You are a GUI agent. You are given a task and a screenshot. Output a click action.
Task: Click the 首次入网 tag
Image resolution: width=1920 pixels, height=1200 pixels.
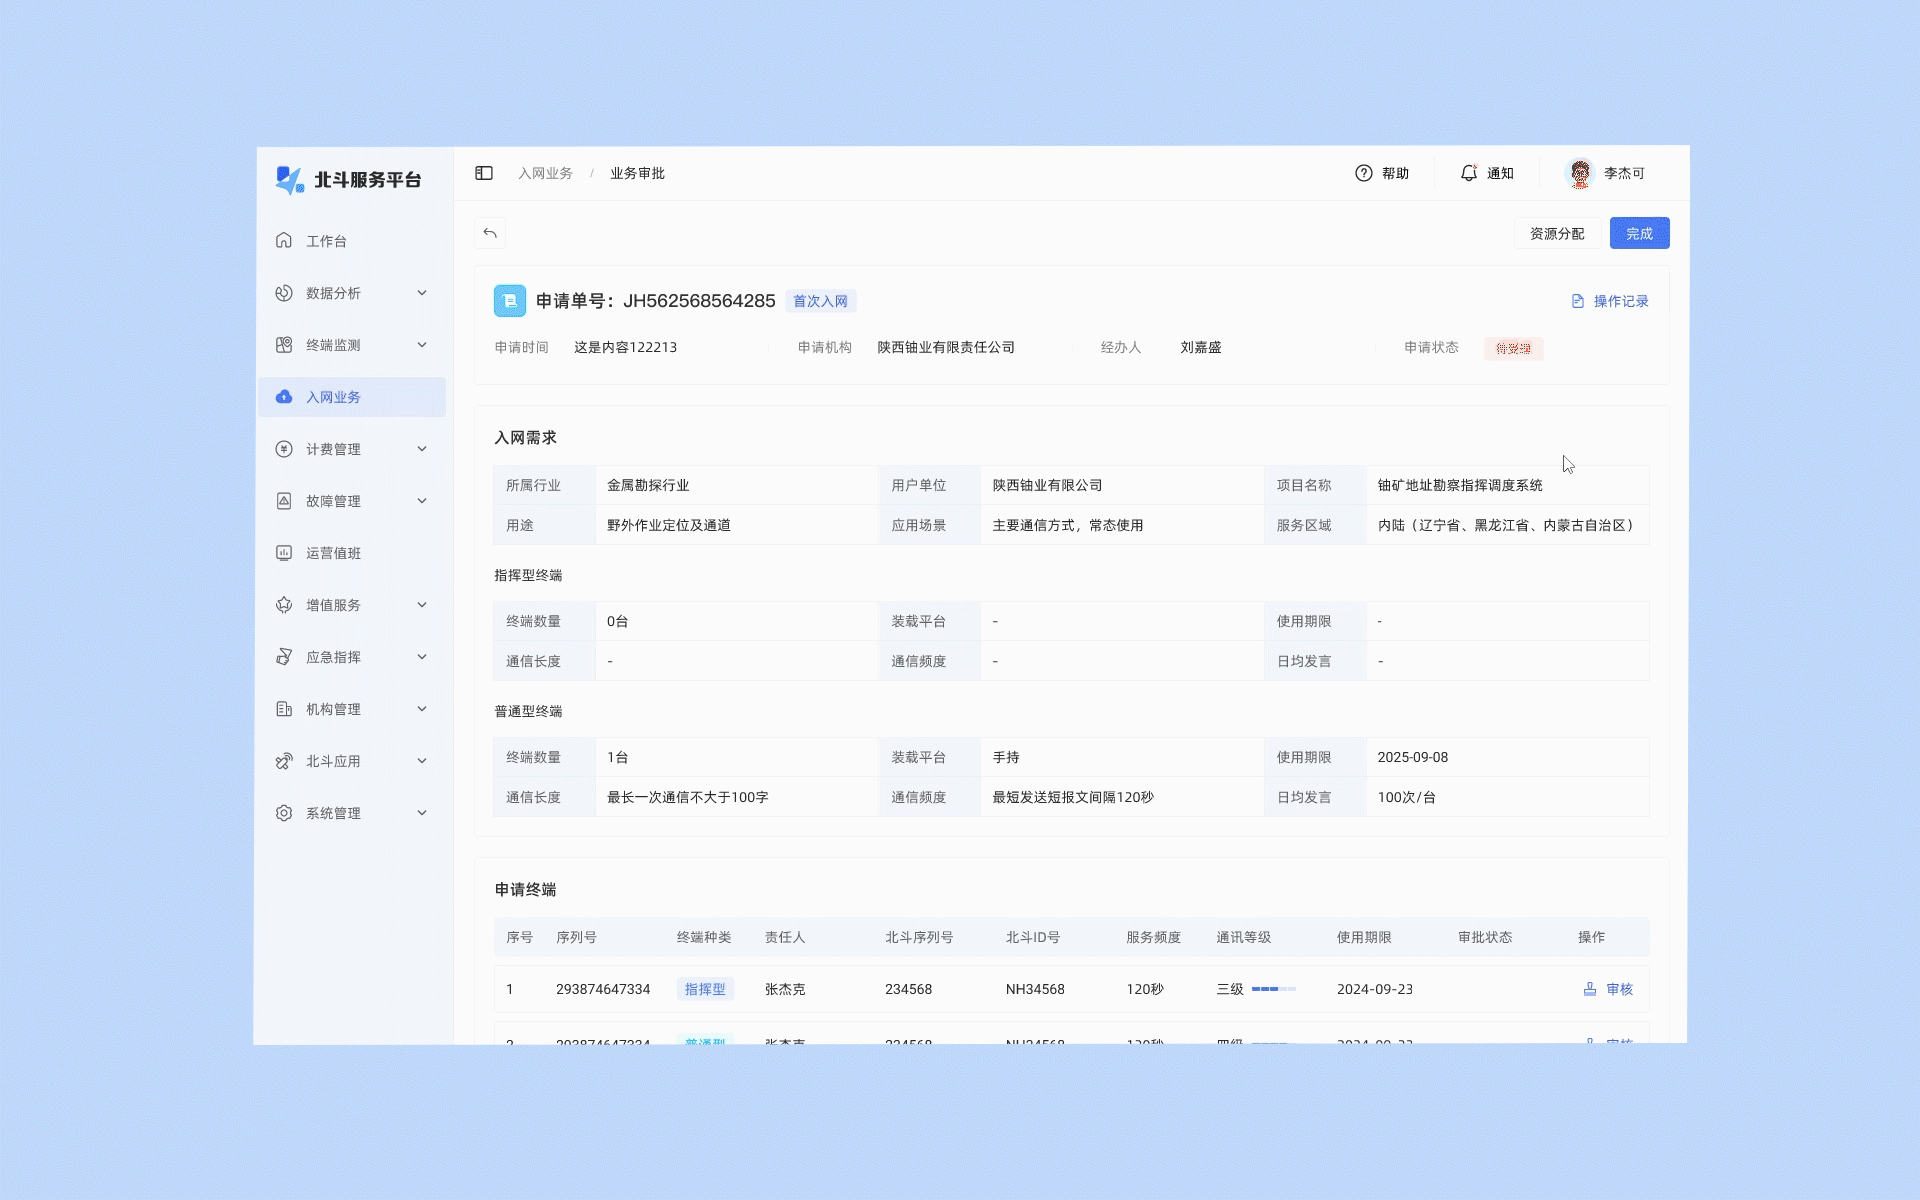pos(820,301)
